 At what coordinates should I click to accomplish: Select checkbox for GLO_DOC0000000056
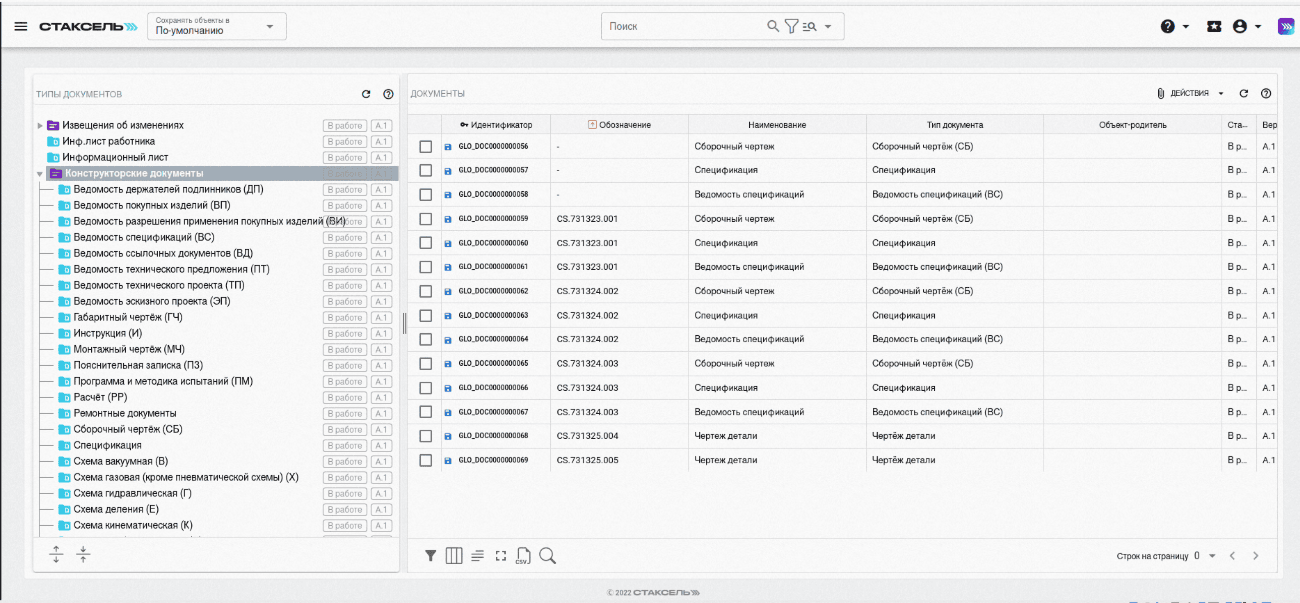[426, 146]
